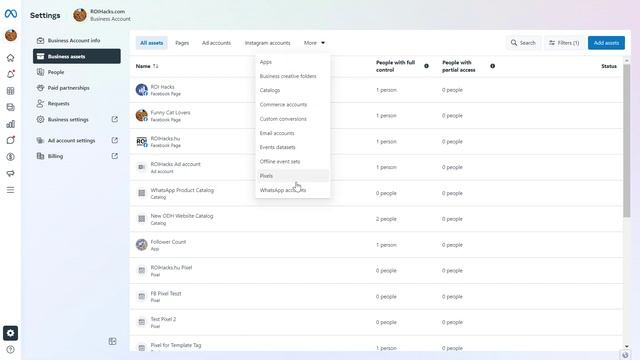
Task: Open the ROIHacks.hu Facebook Page row
Action: pos(376,142)
